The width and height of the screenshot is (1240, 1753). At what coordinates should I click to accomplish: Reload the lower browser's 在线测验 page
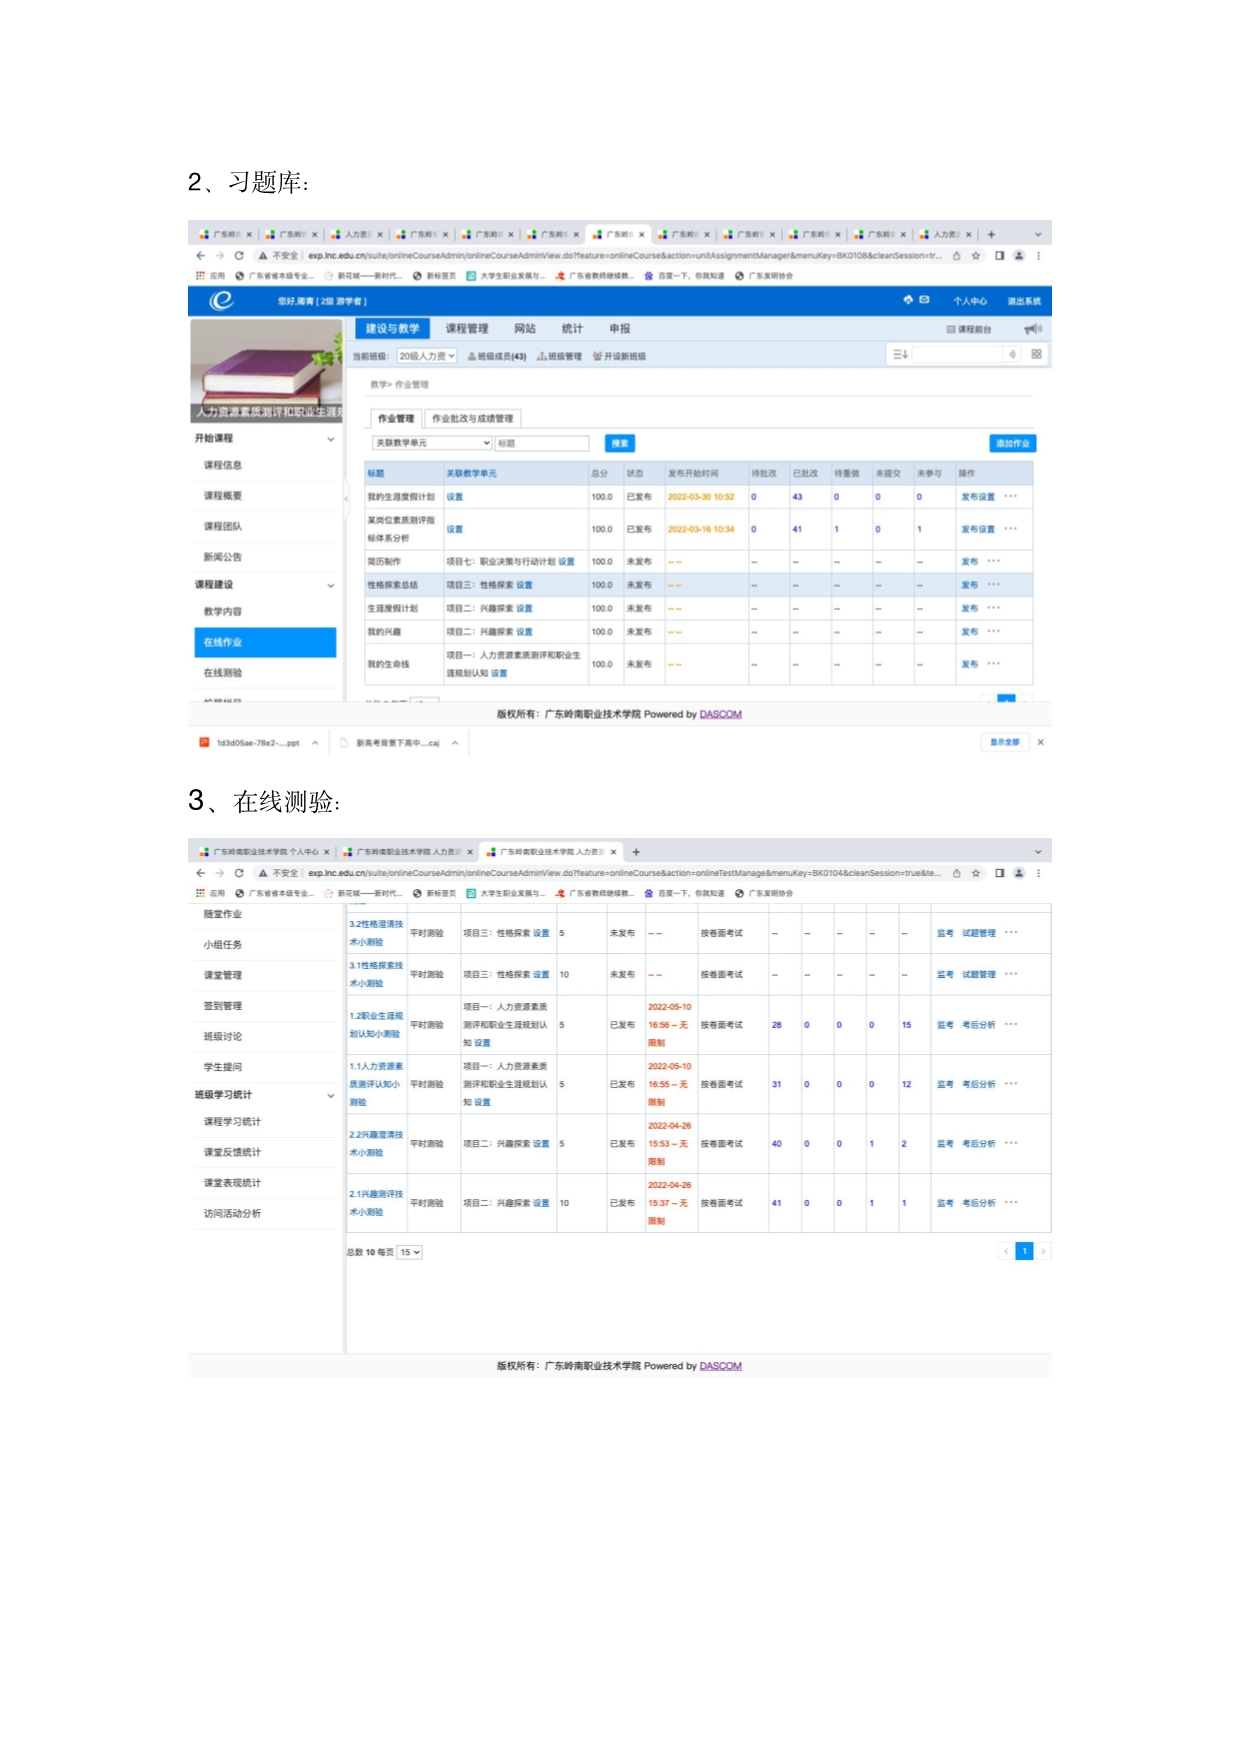click(239, 873)
